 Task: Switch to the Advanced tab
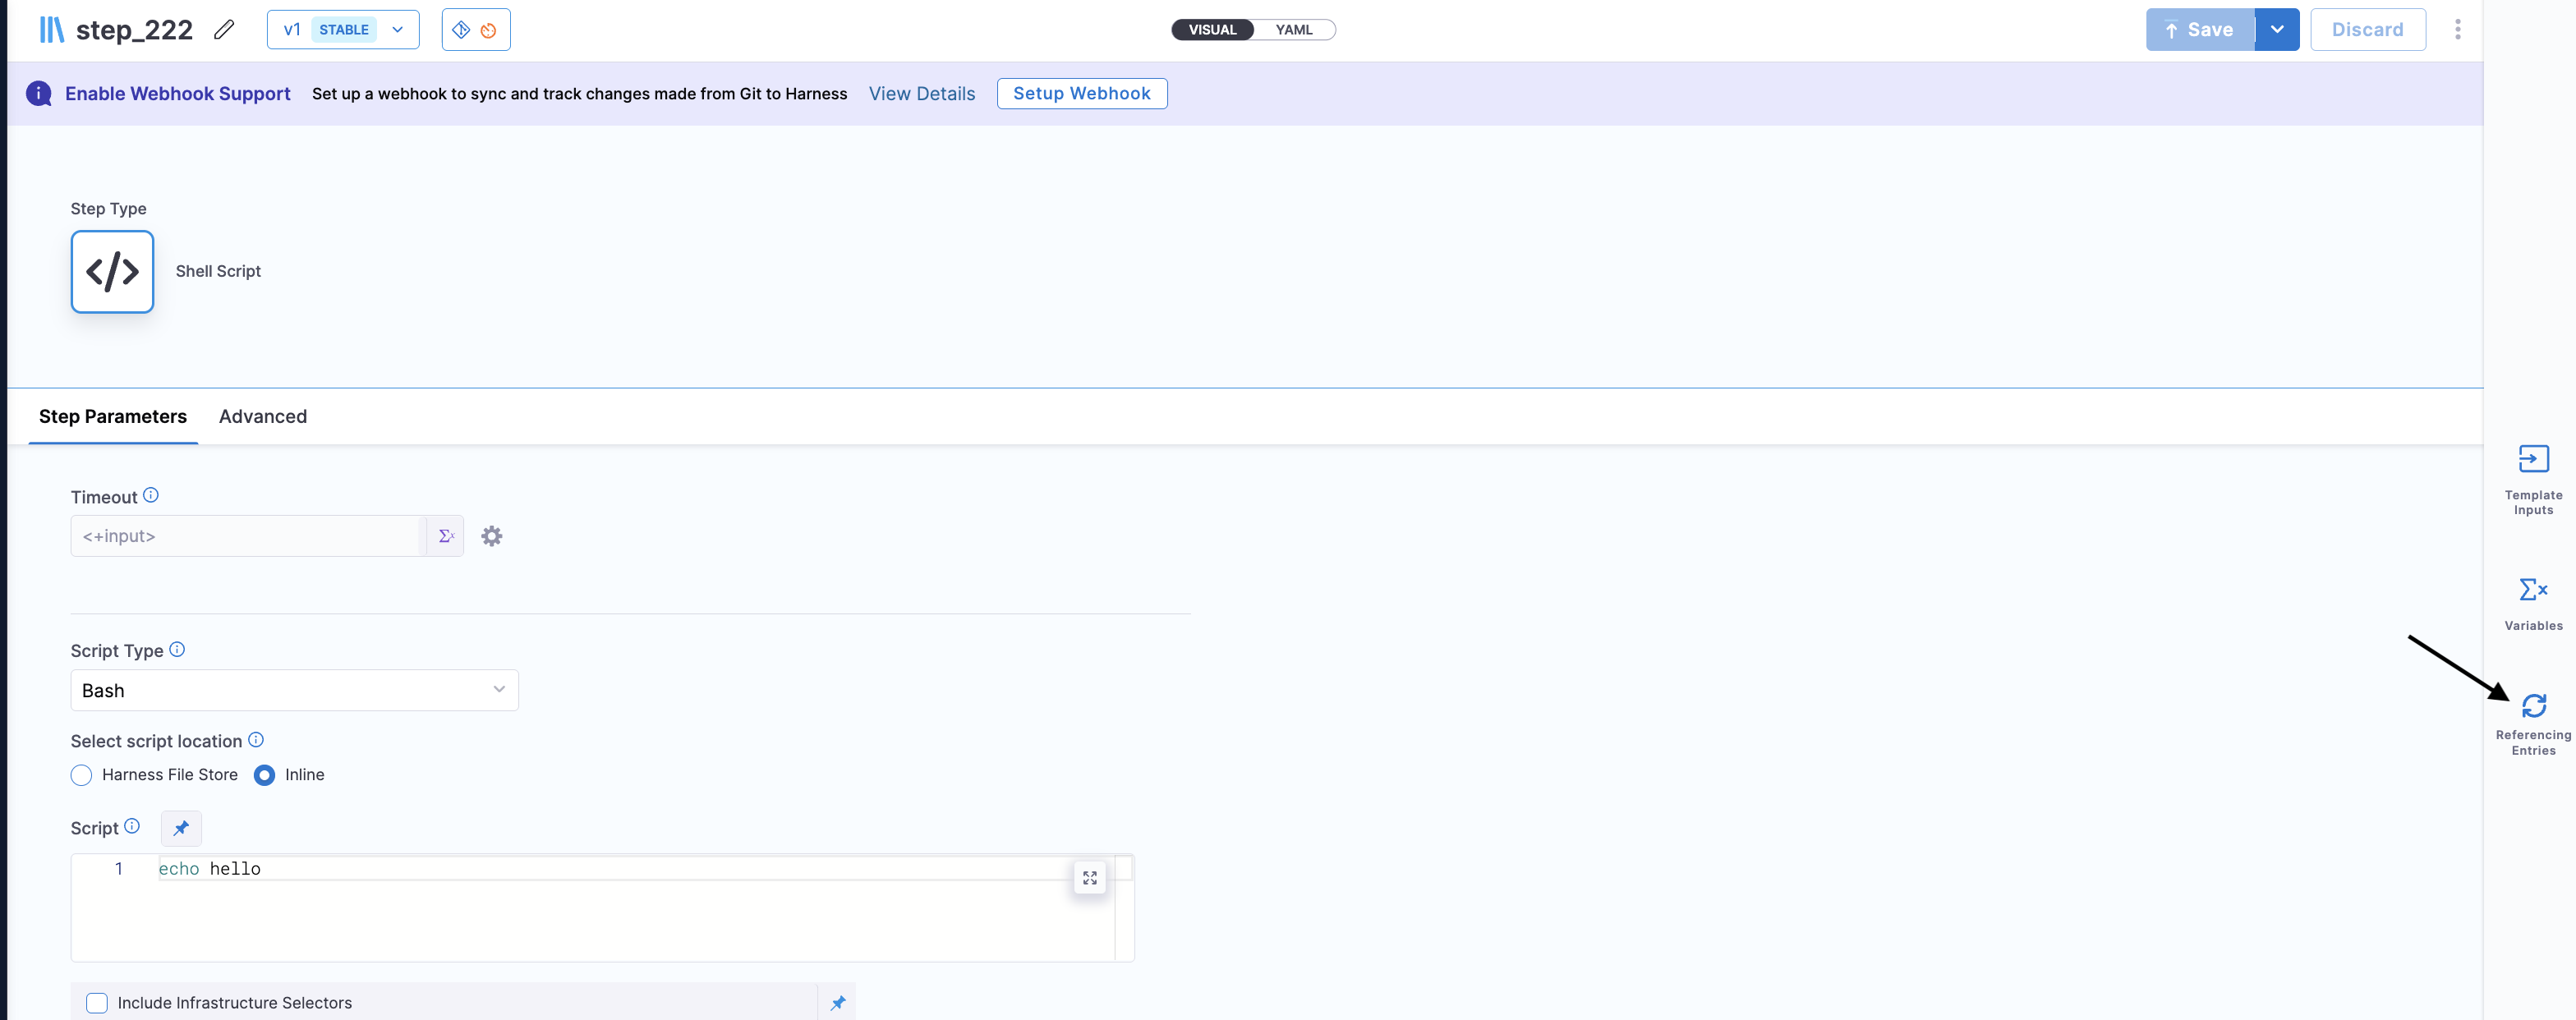tap(262, 416)
